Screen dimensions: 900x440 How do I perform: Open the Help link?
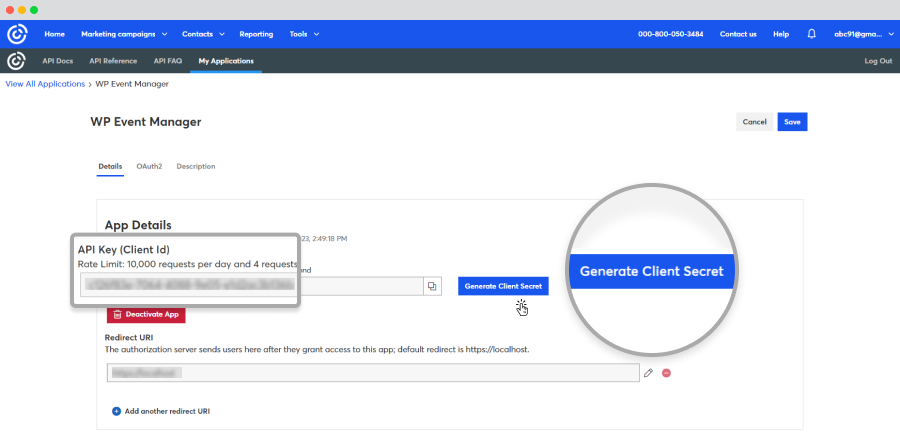781,34
